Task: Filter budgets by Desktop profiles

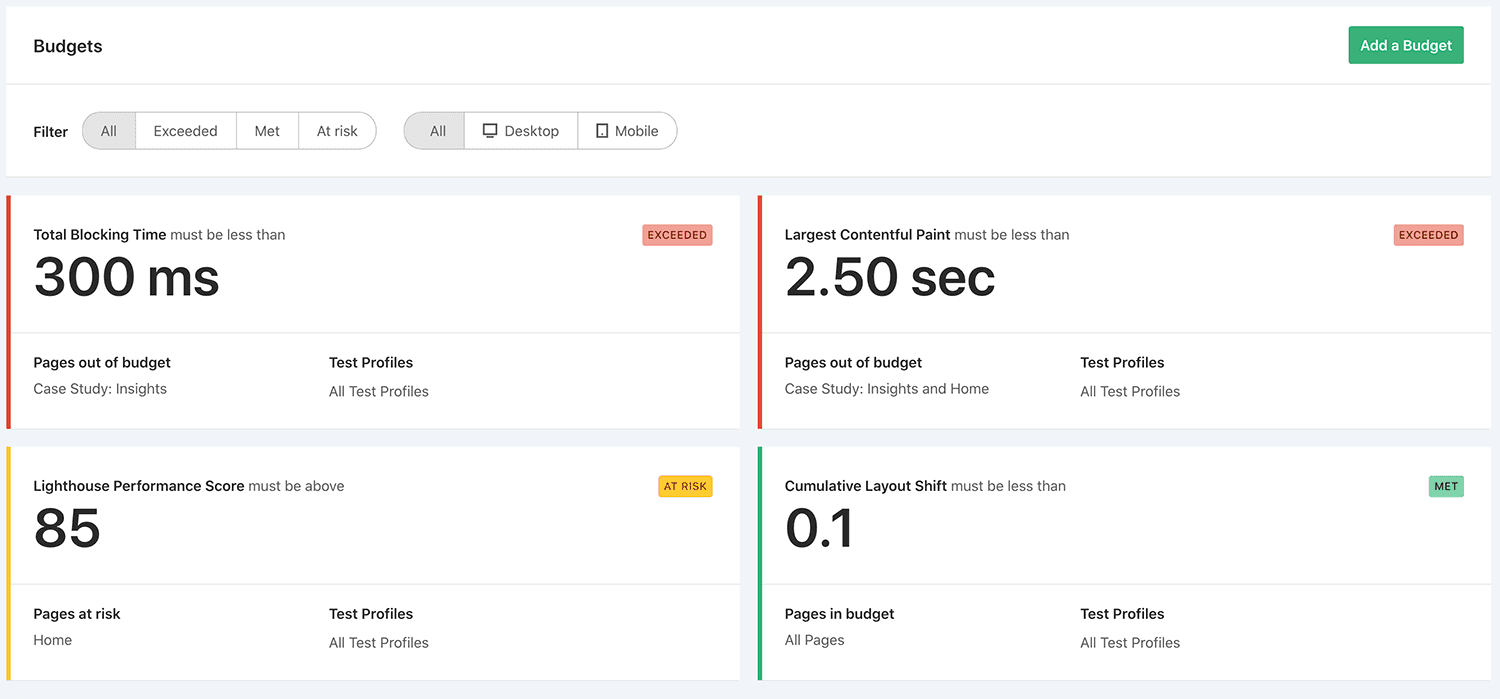Action: (520, 130)
